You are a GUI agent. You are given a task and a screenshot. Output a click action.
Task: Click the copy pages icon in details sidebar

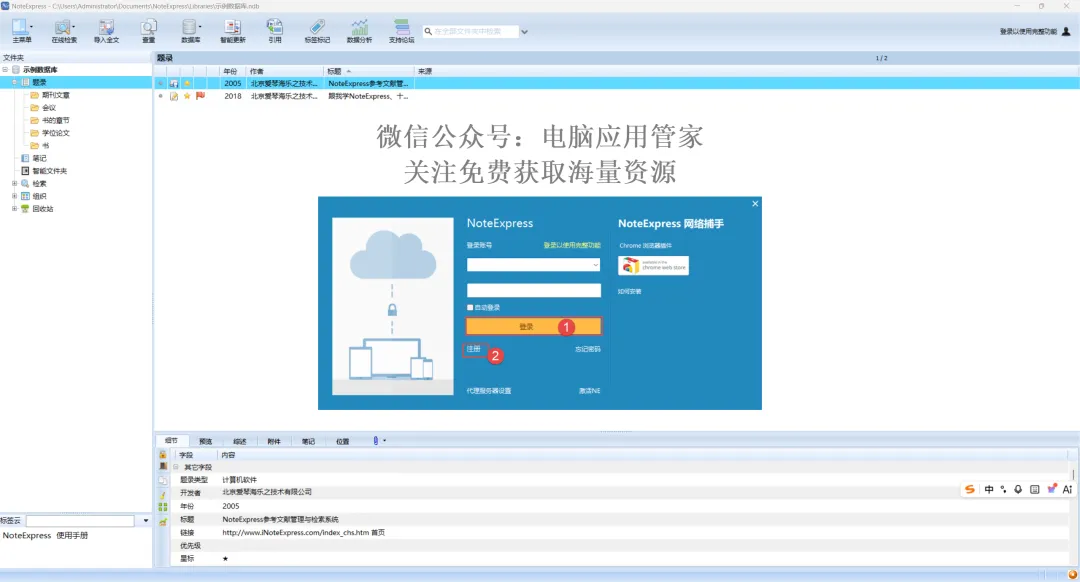163,481
